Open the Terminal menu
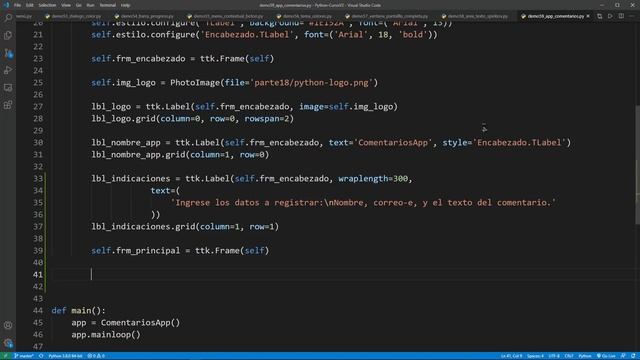640x360 pixels. pyautogui.click(x=108, y=5)
